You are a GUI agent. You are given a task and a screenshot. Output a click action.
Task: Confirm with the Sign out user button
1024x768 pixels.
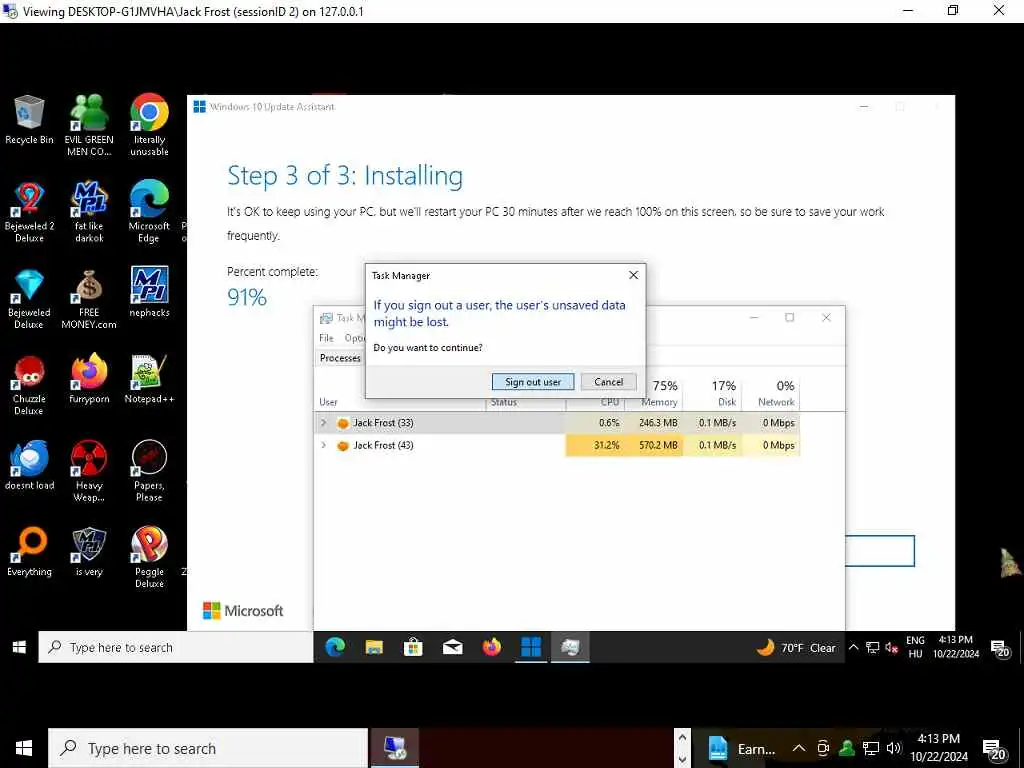[533, 382]
